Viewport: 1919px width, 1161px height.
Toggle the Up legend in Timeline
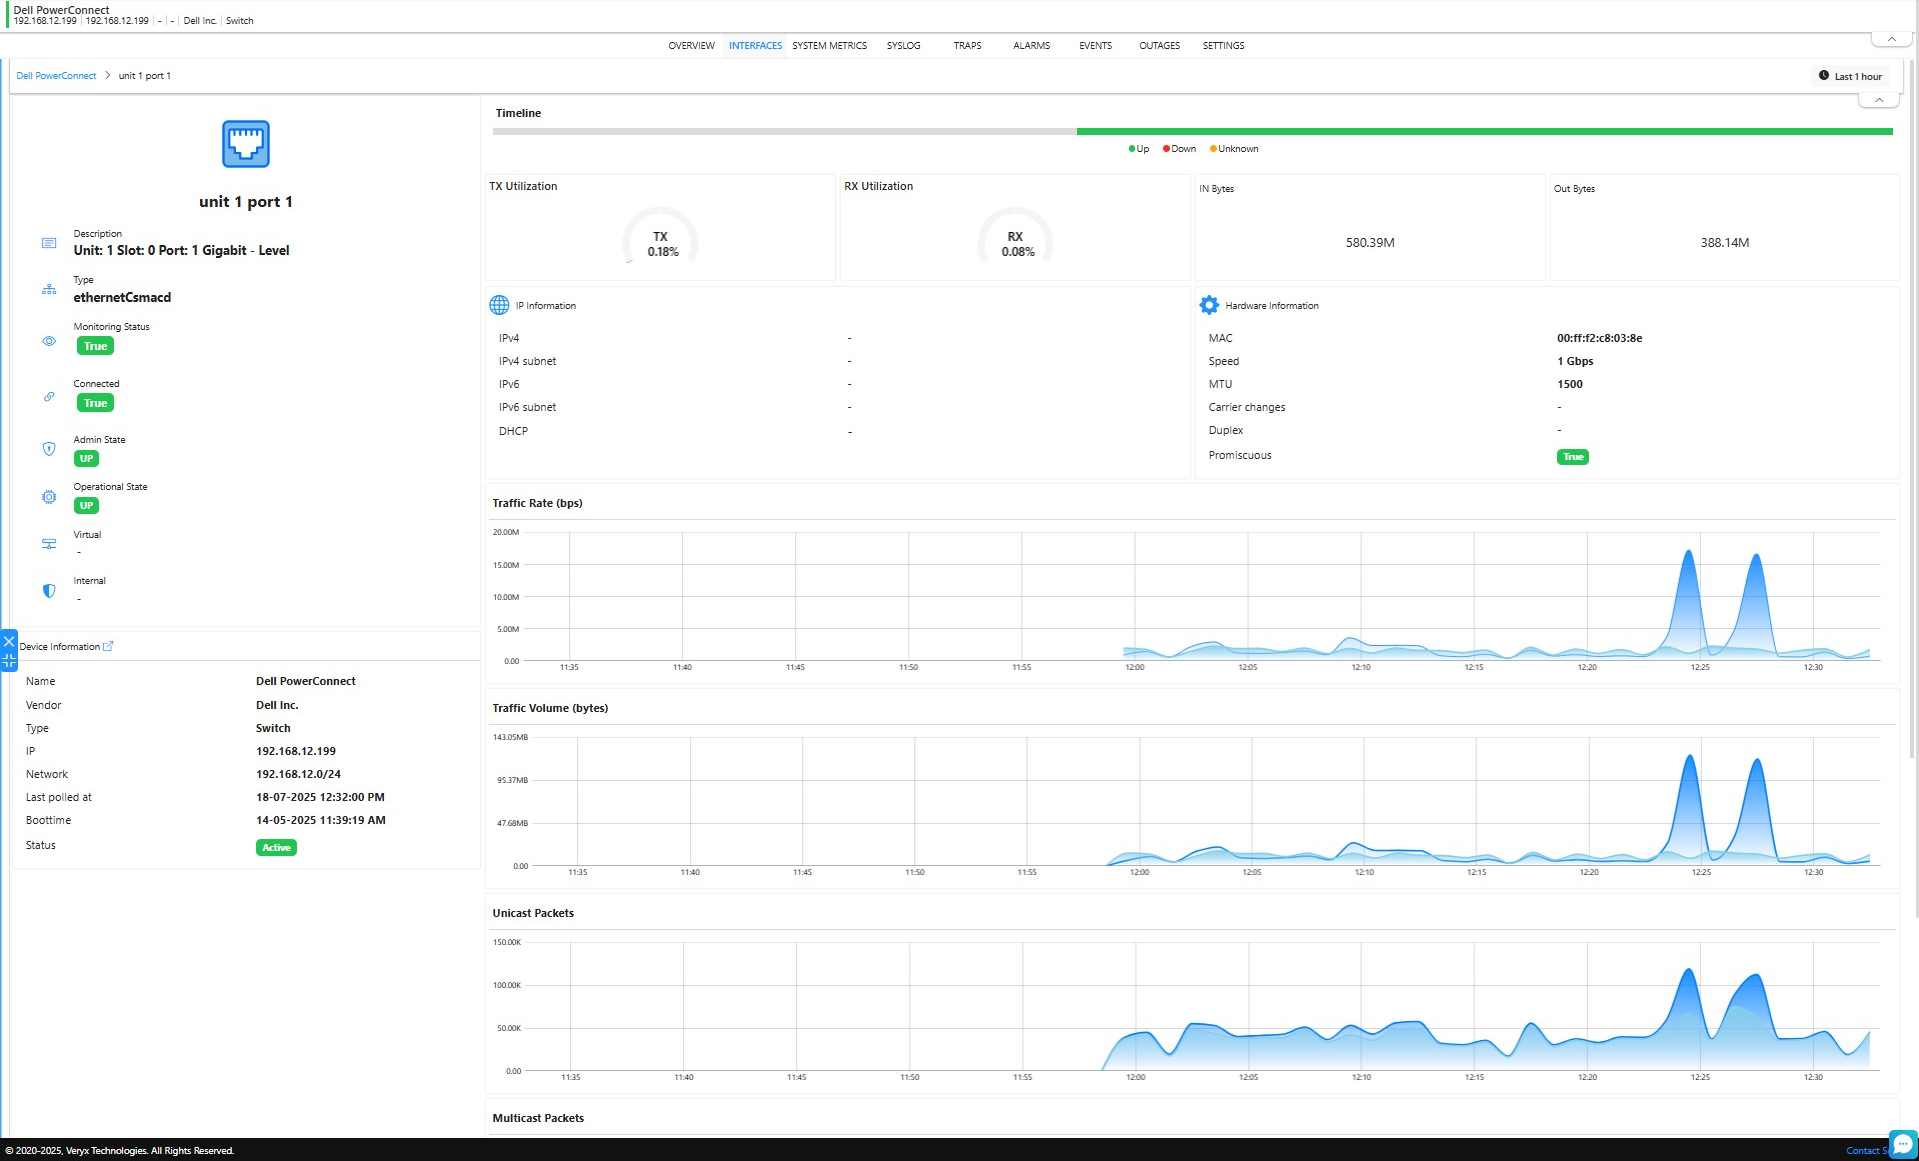(x=1139, y=149)
